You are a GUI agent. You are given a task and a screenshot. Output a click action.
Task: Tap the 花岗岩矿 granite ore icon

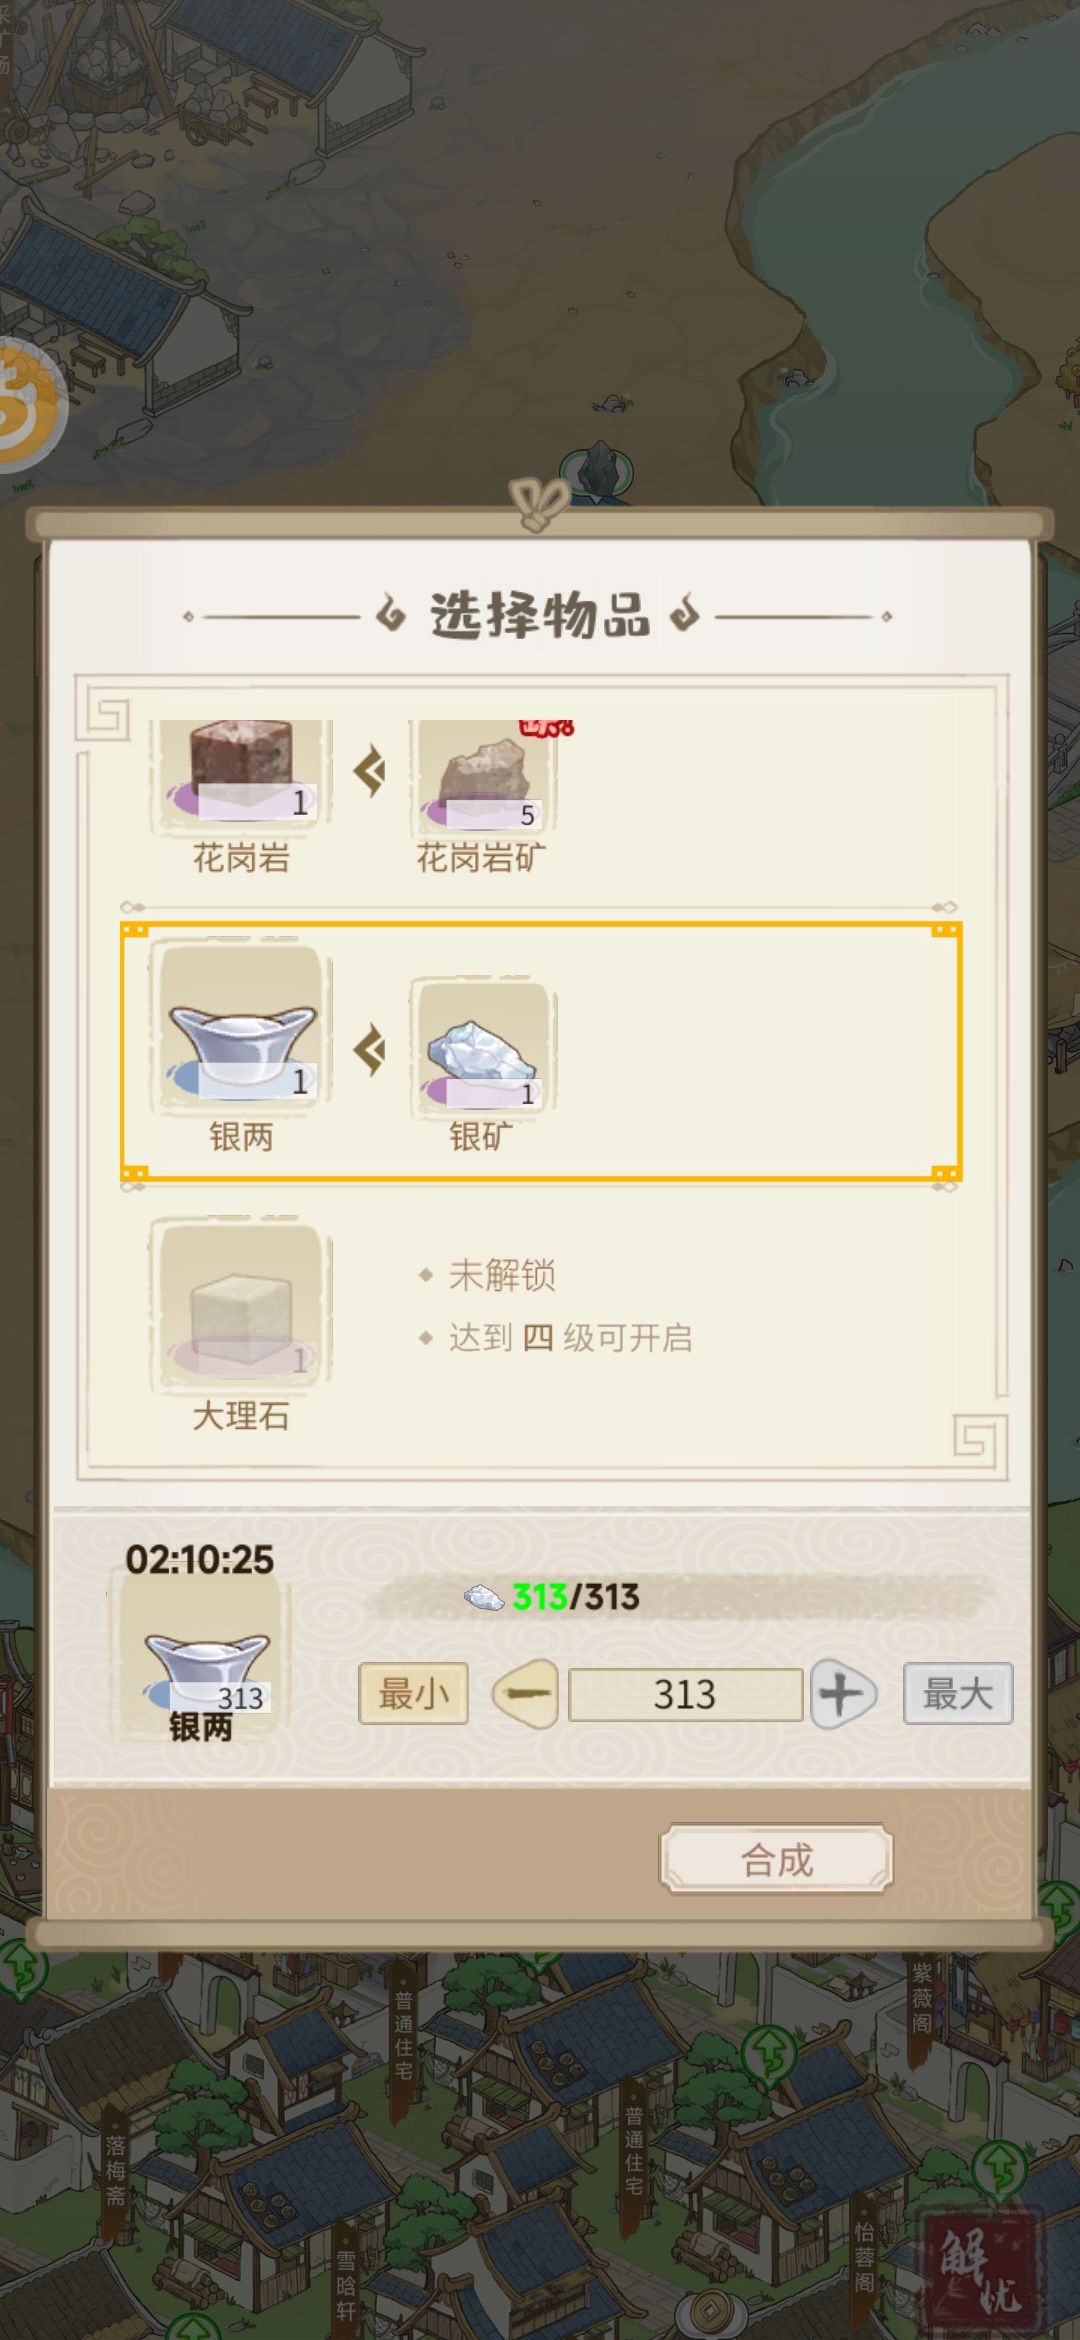[x=483, y=776]
